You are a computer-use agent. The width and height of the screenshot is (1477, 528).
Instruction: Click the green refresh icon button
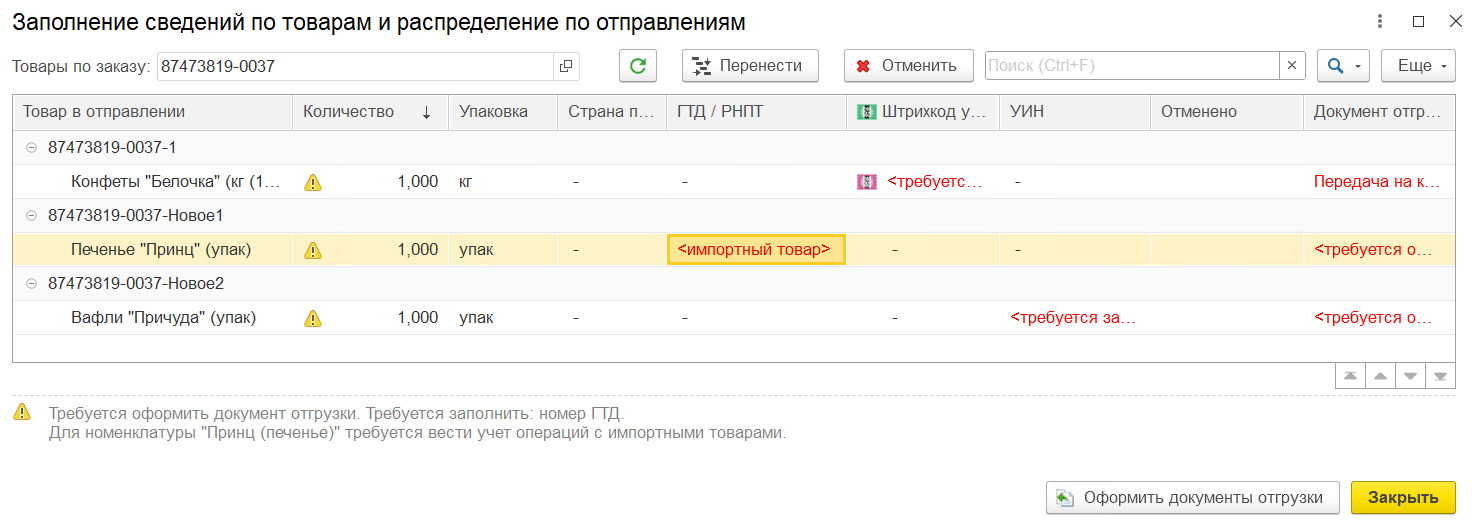tap(637, 66)
